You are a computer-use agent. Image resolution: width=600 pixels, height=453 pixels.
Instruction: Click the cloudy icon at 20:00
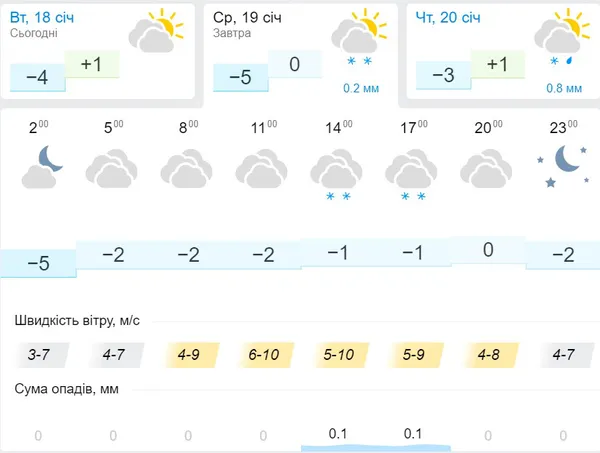coord(486,169)
